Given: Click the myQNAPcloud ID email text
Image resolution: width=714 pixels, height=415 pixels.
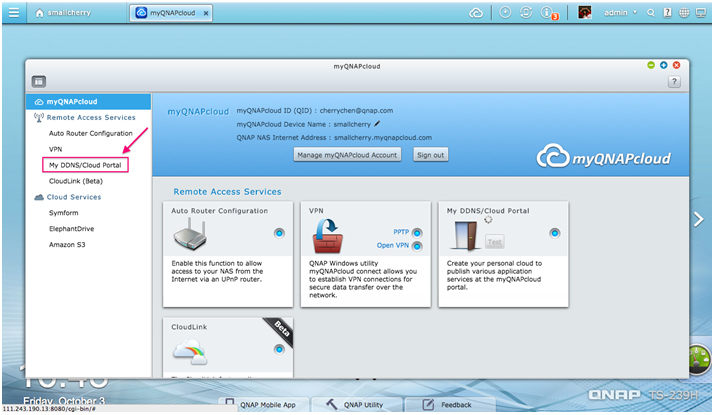Looking at the screenshot, I should (x=356, y=111).
